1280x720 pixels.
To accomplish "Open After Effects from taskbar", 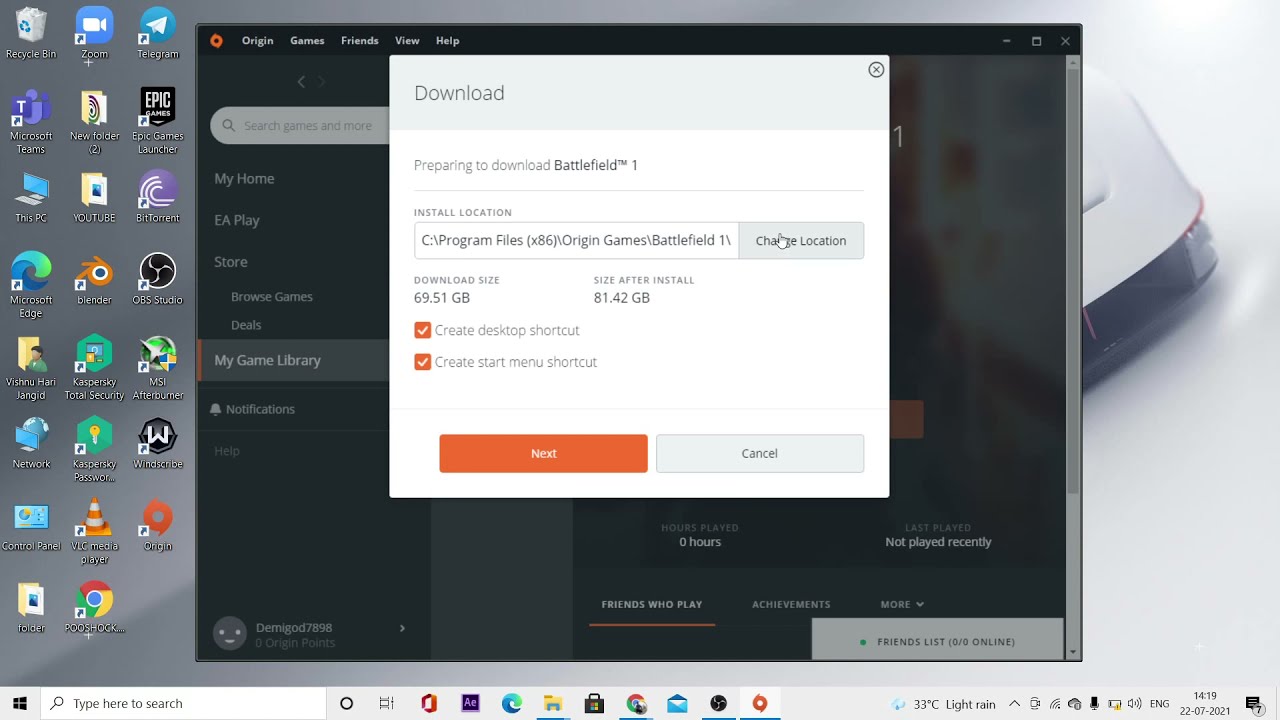I will point(470,703).
